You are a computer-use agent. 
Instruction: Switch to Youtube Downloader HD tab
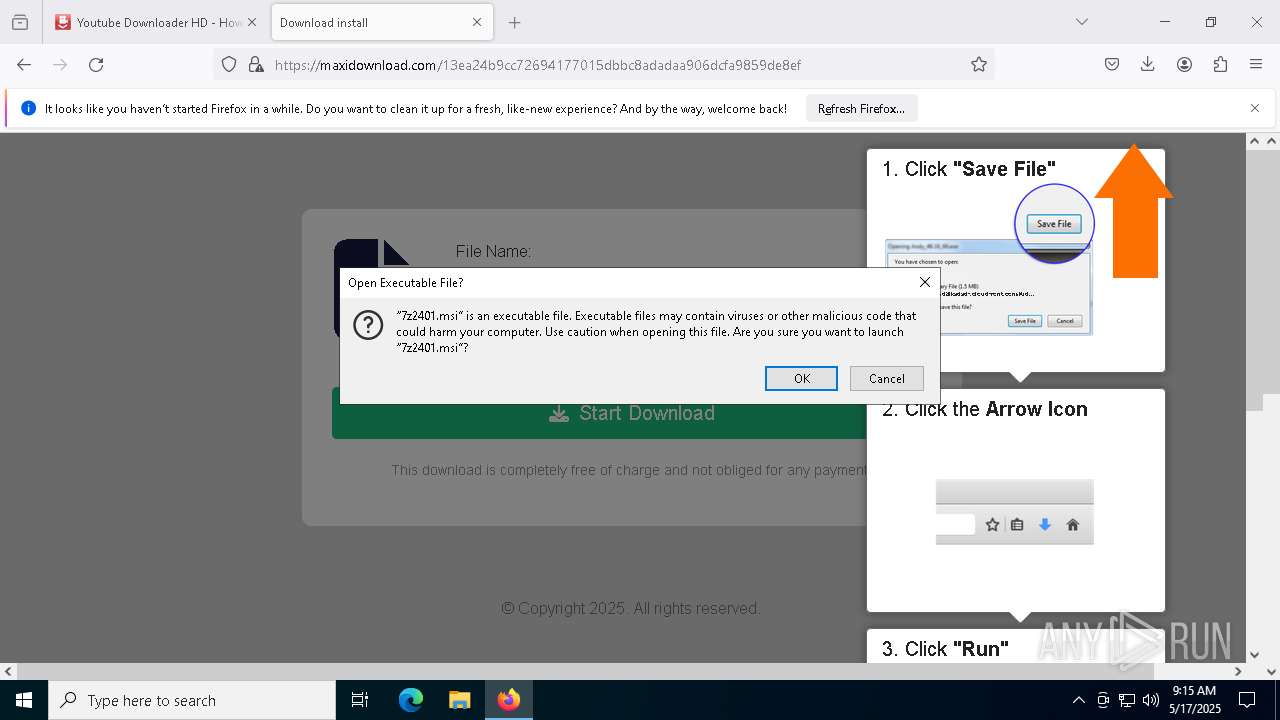(148, 22)
